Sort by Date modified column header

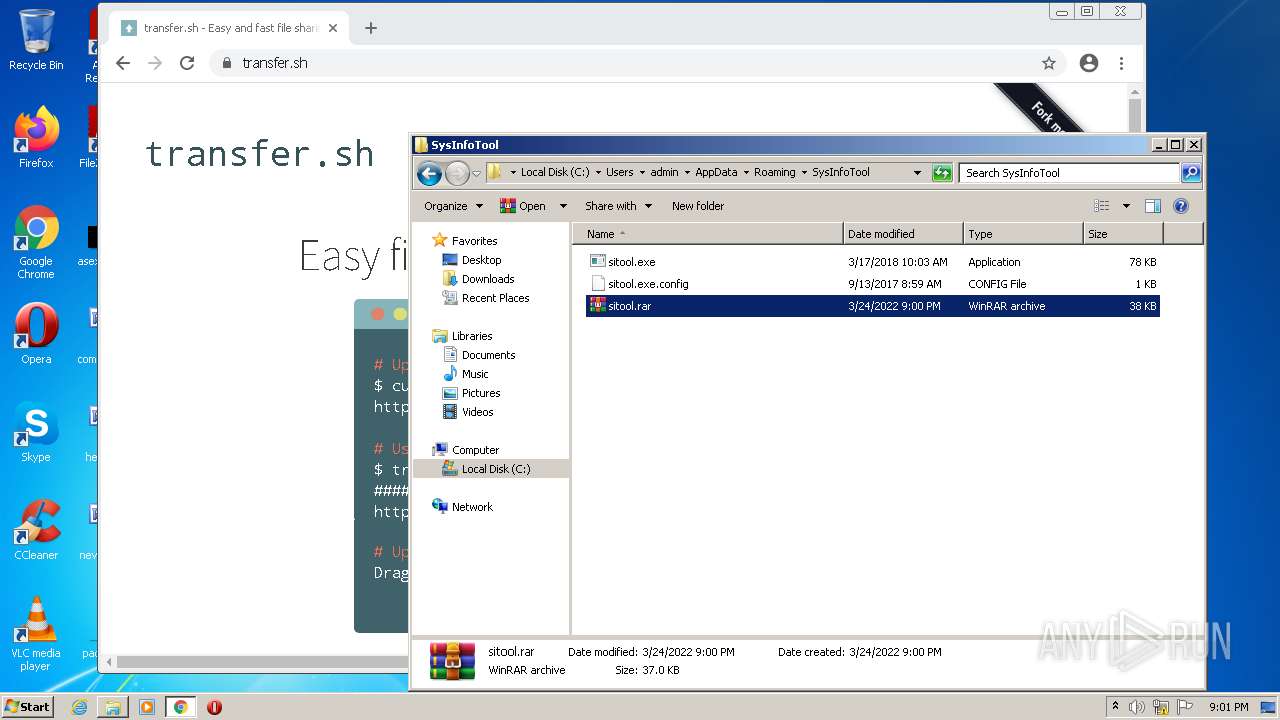coord(904,234)
